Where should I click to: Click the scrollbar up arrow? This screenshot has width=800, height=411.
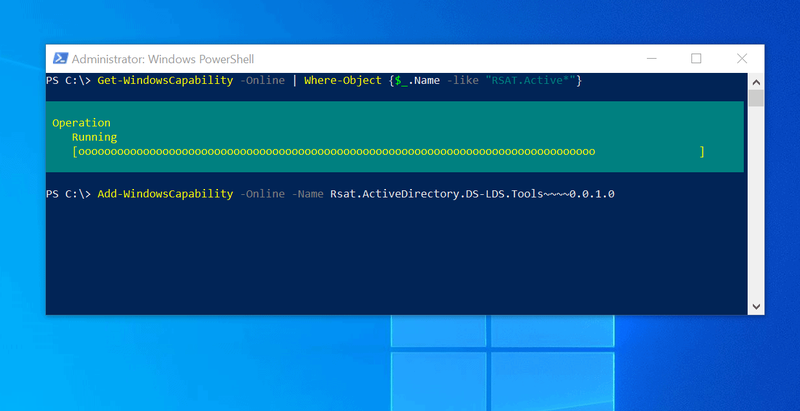point(756,82)
